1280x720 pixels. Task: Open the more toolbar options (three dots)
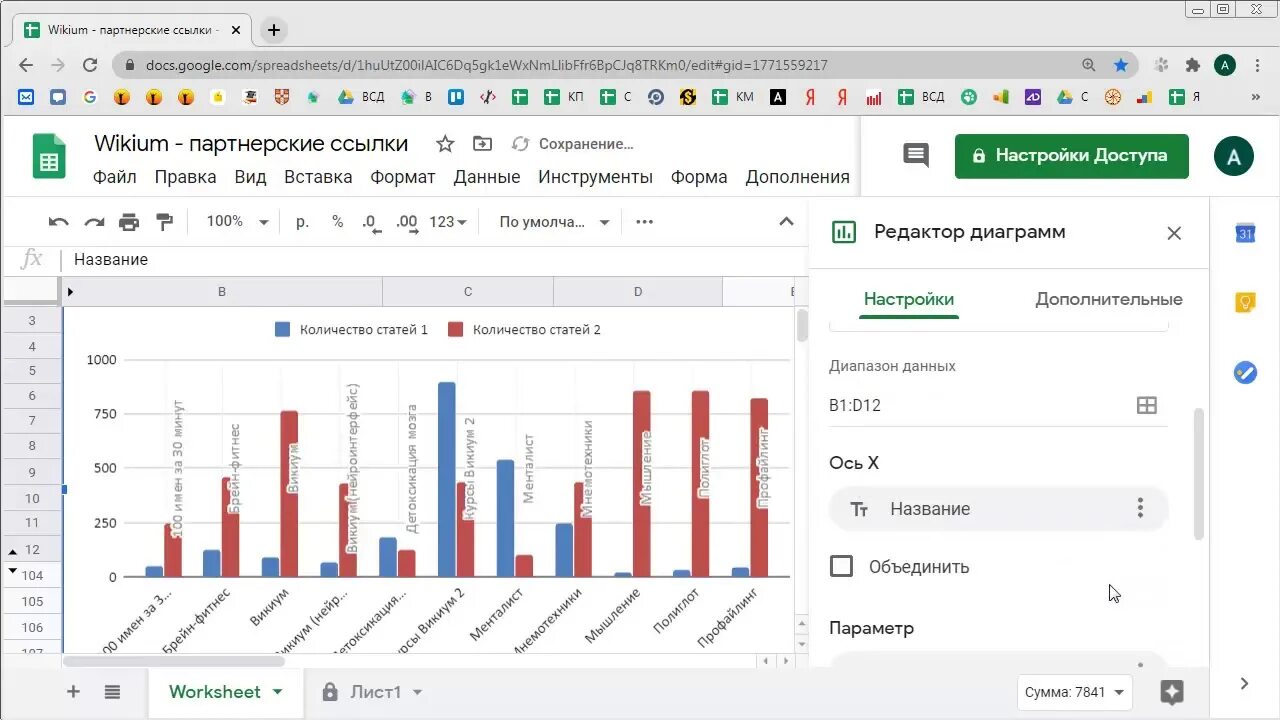645,222
